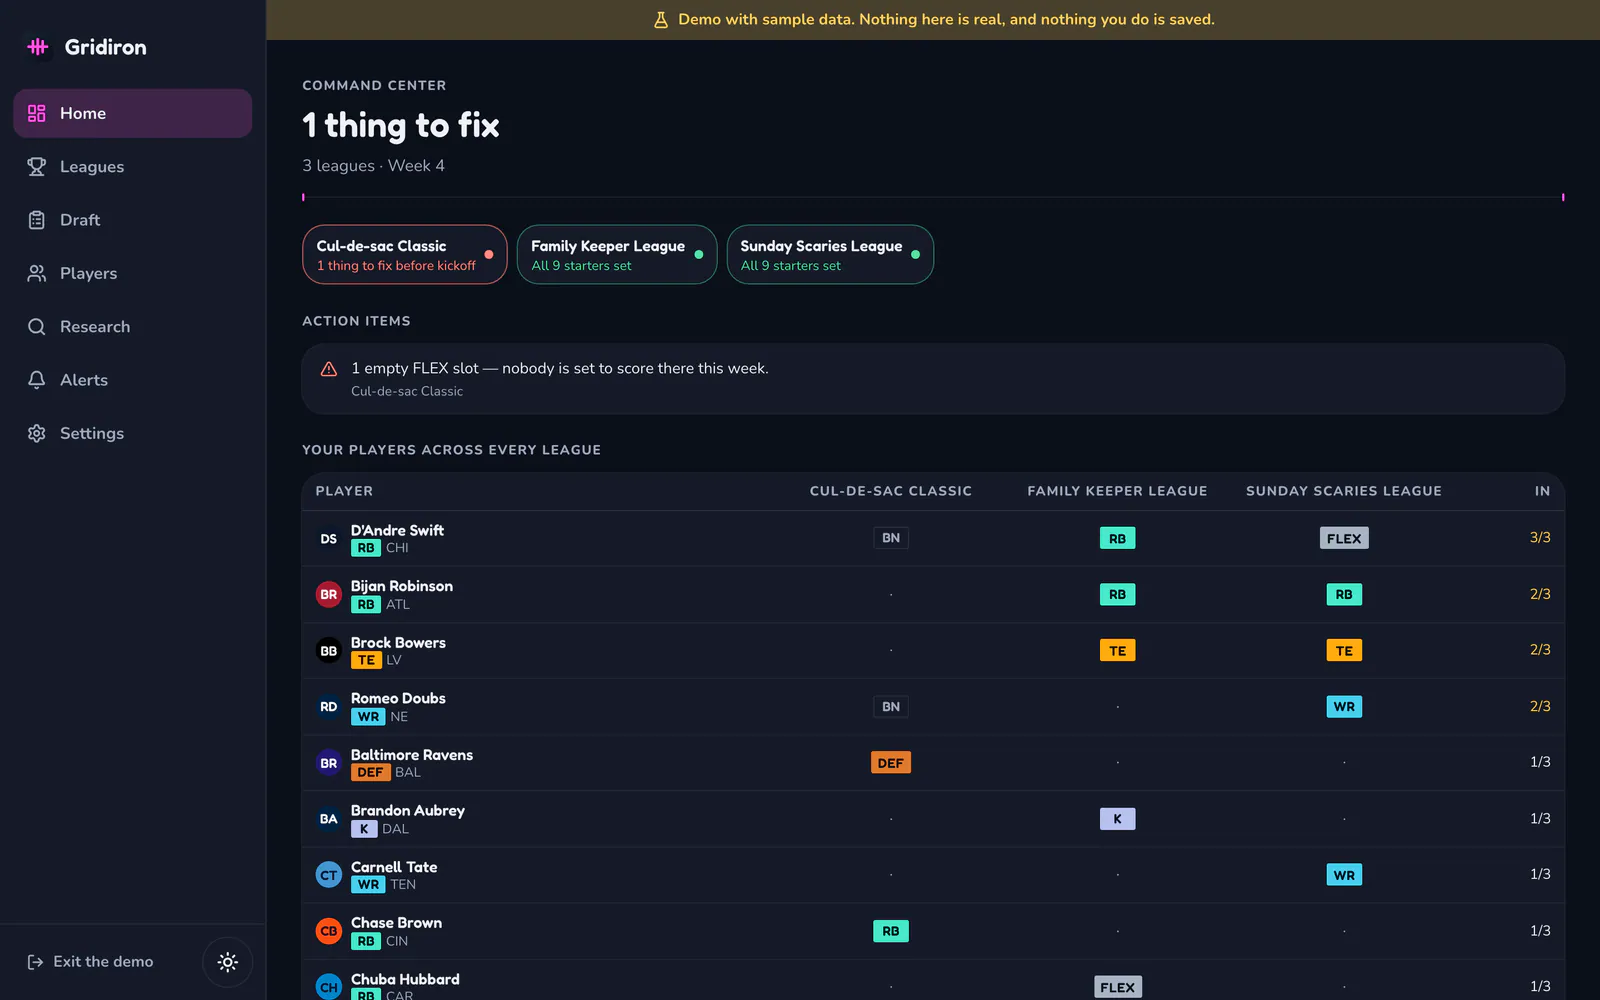Click the CUL-DE-SAC CLASSIC column header
This screenshot has height=1000, width=1600.
[891, 491]
